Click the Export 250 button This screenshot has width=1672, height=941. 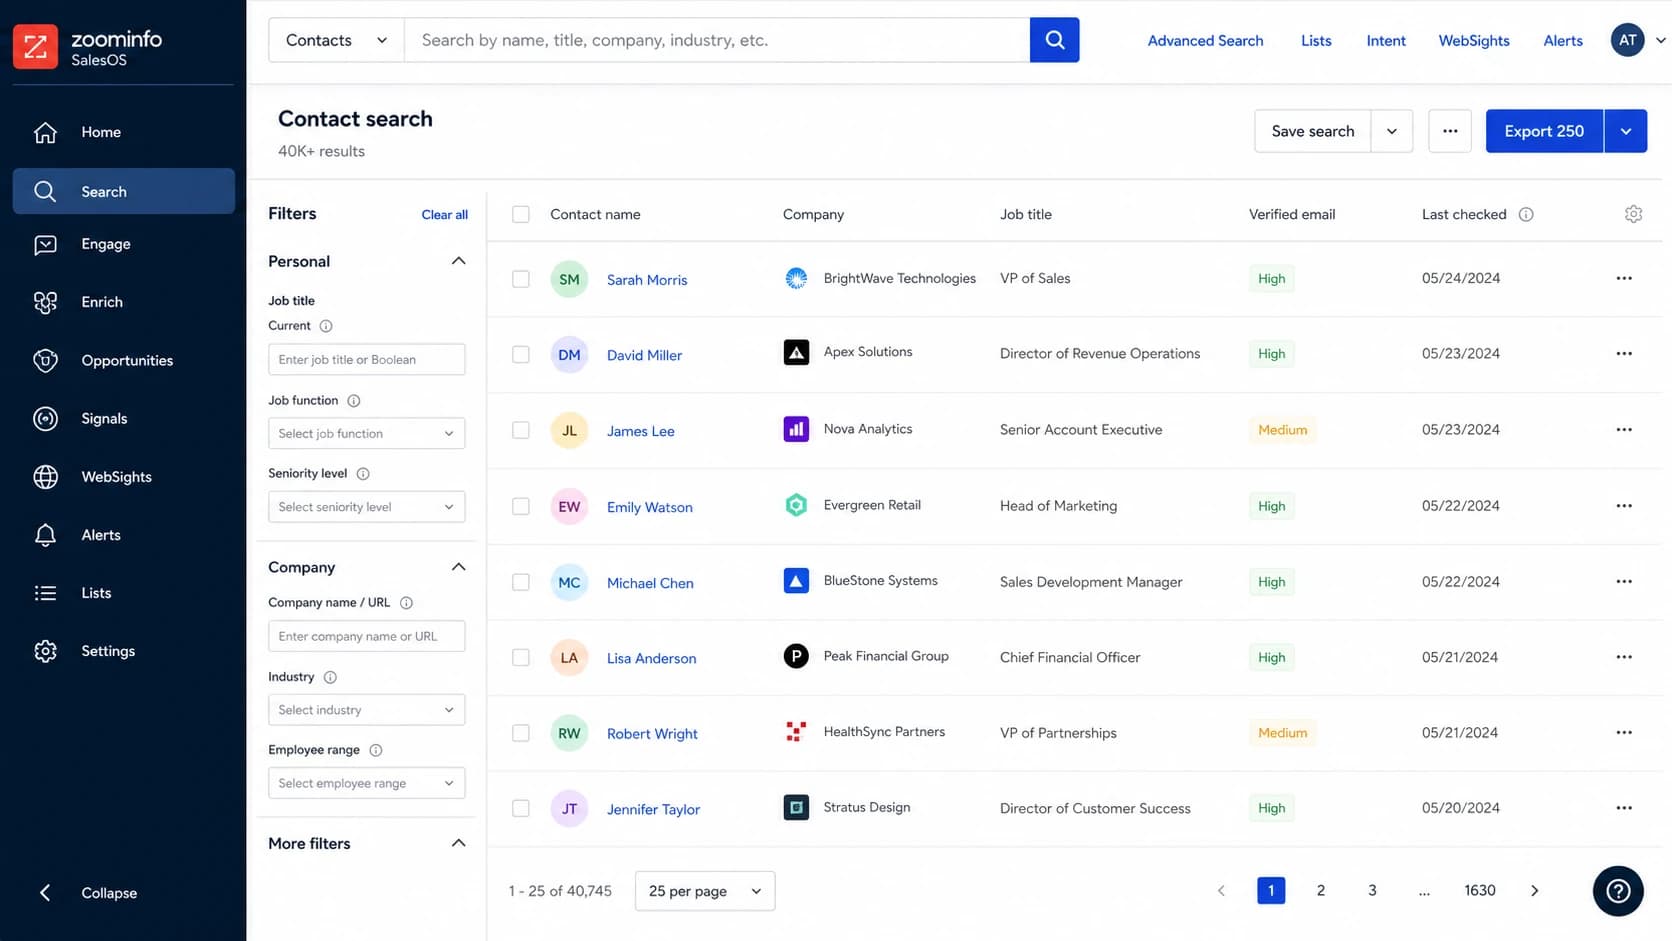pos(1544,131)
